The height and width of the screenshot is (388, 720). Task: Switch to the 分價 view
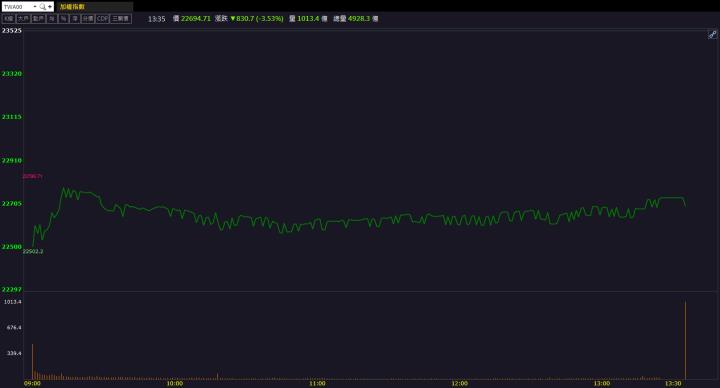click(88, 19)
